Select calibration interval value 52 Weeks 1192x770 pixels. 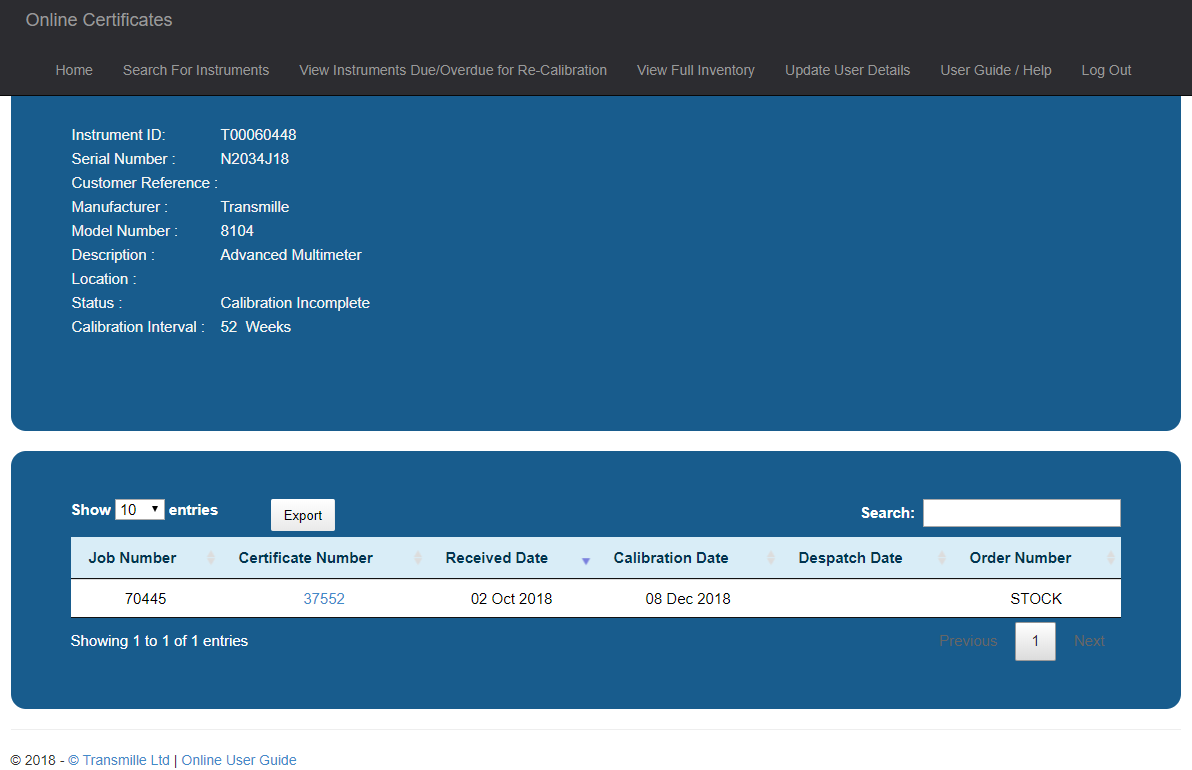(255, 327)
